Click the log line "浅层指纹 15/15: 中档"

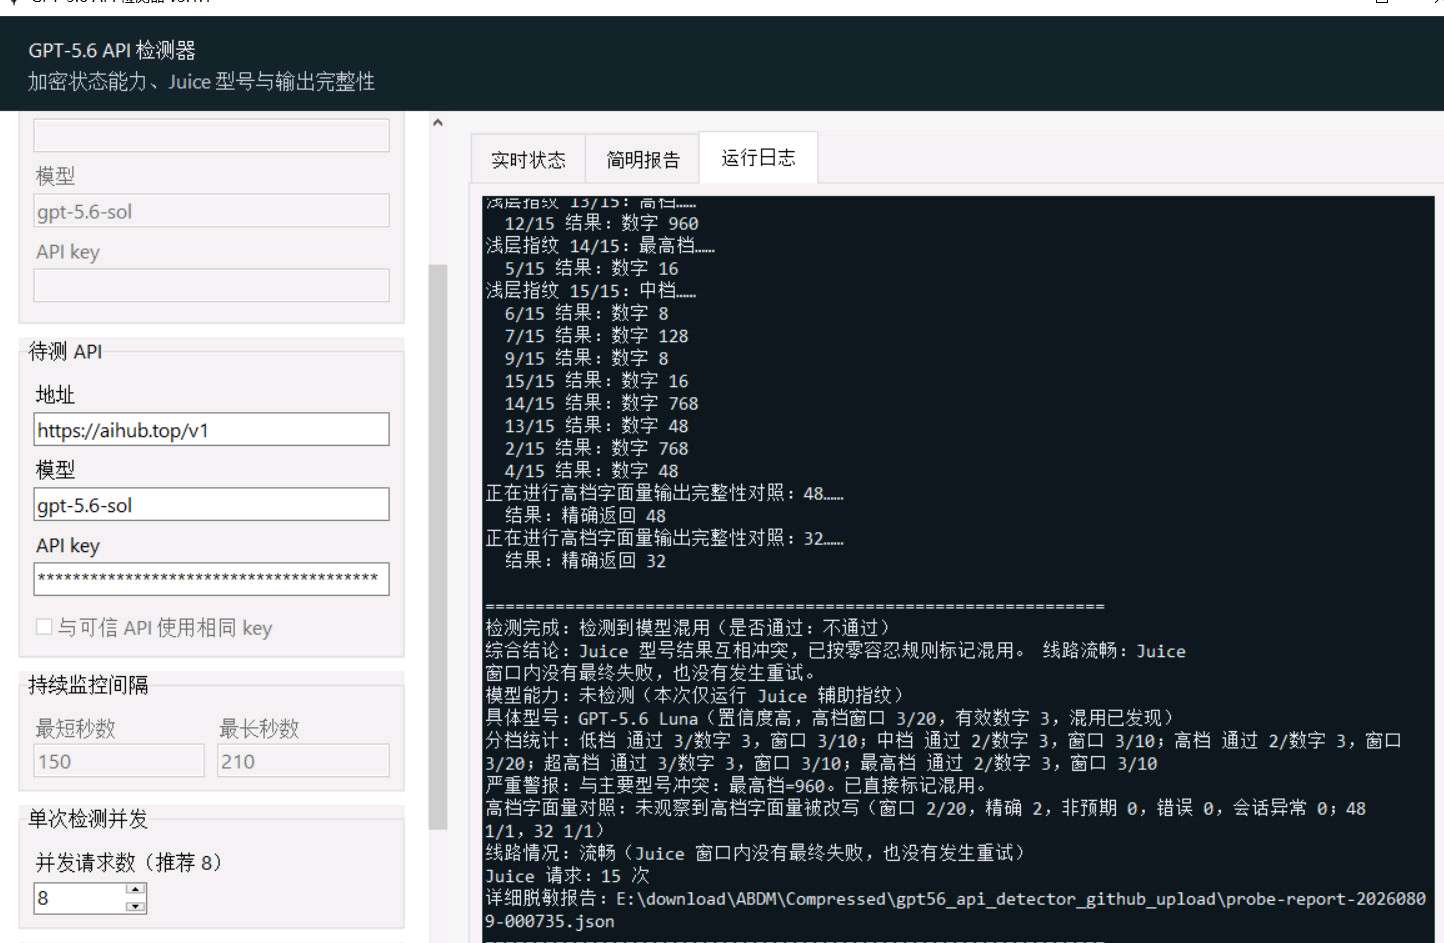pos(591,290)
